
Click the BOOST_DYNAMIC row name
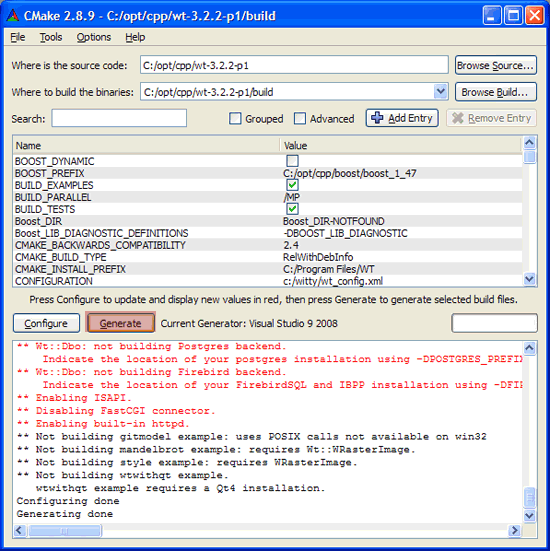point(54,161)
